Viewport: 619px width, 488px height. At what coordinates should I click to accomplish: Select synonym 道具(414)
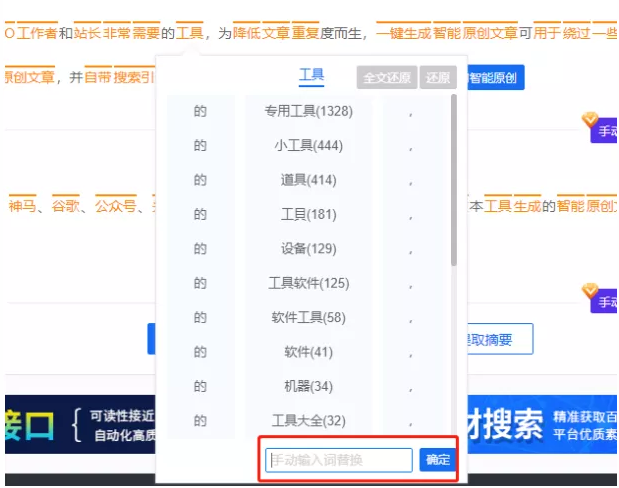click(x=308, y=180)
